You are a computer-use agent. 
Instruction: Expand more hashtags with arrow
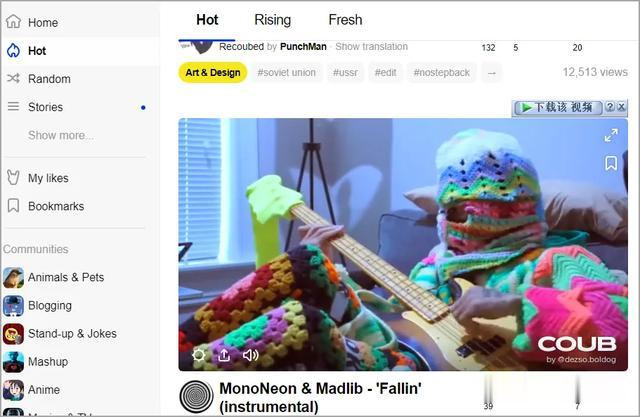[x=491, y=73]
